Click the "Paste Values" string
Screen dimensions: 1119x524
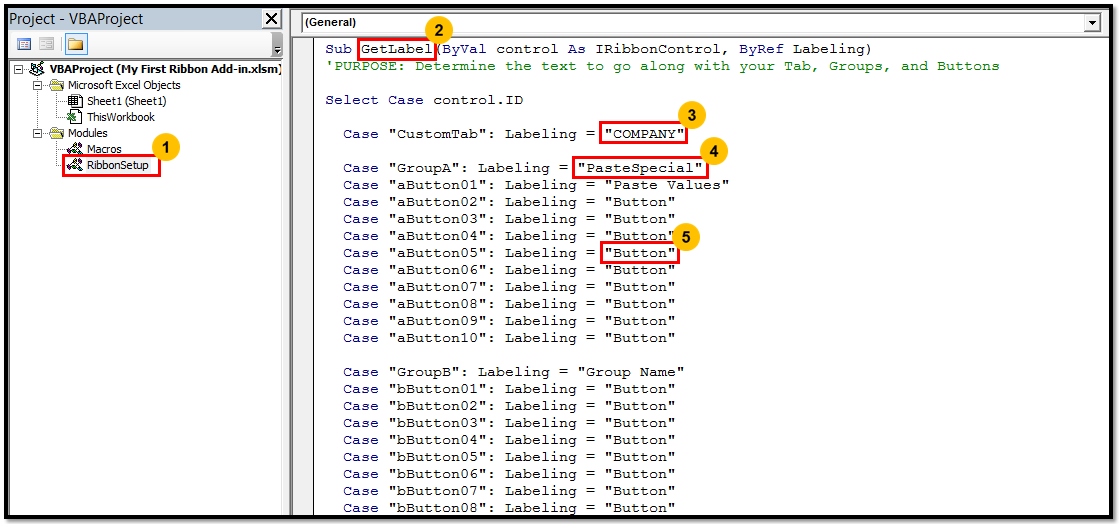(667, 186)
